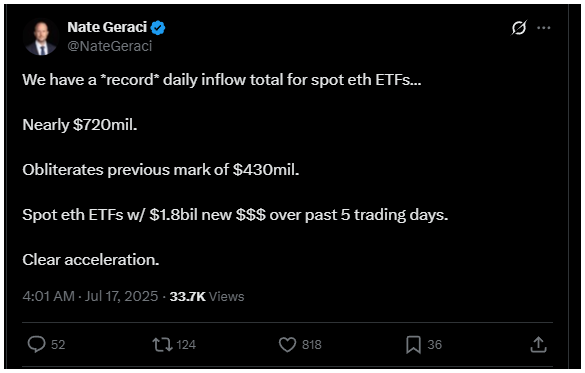Open Nate Geraci's profile picture
Screen dimensions: 585x373
[41, 37]
